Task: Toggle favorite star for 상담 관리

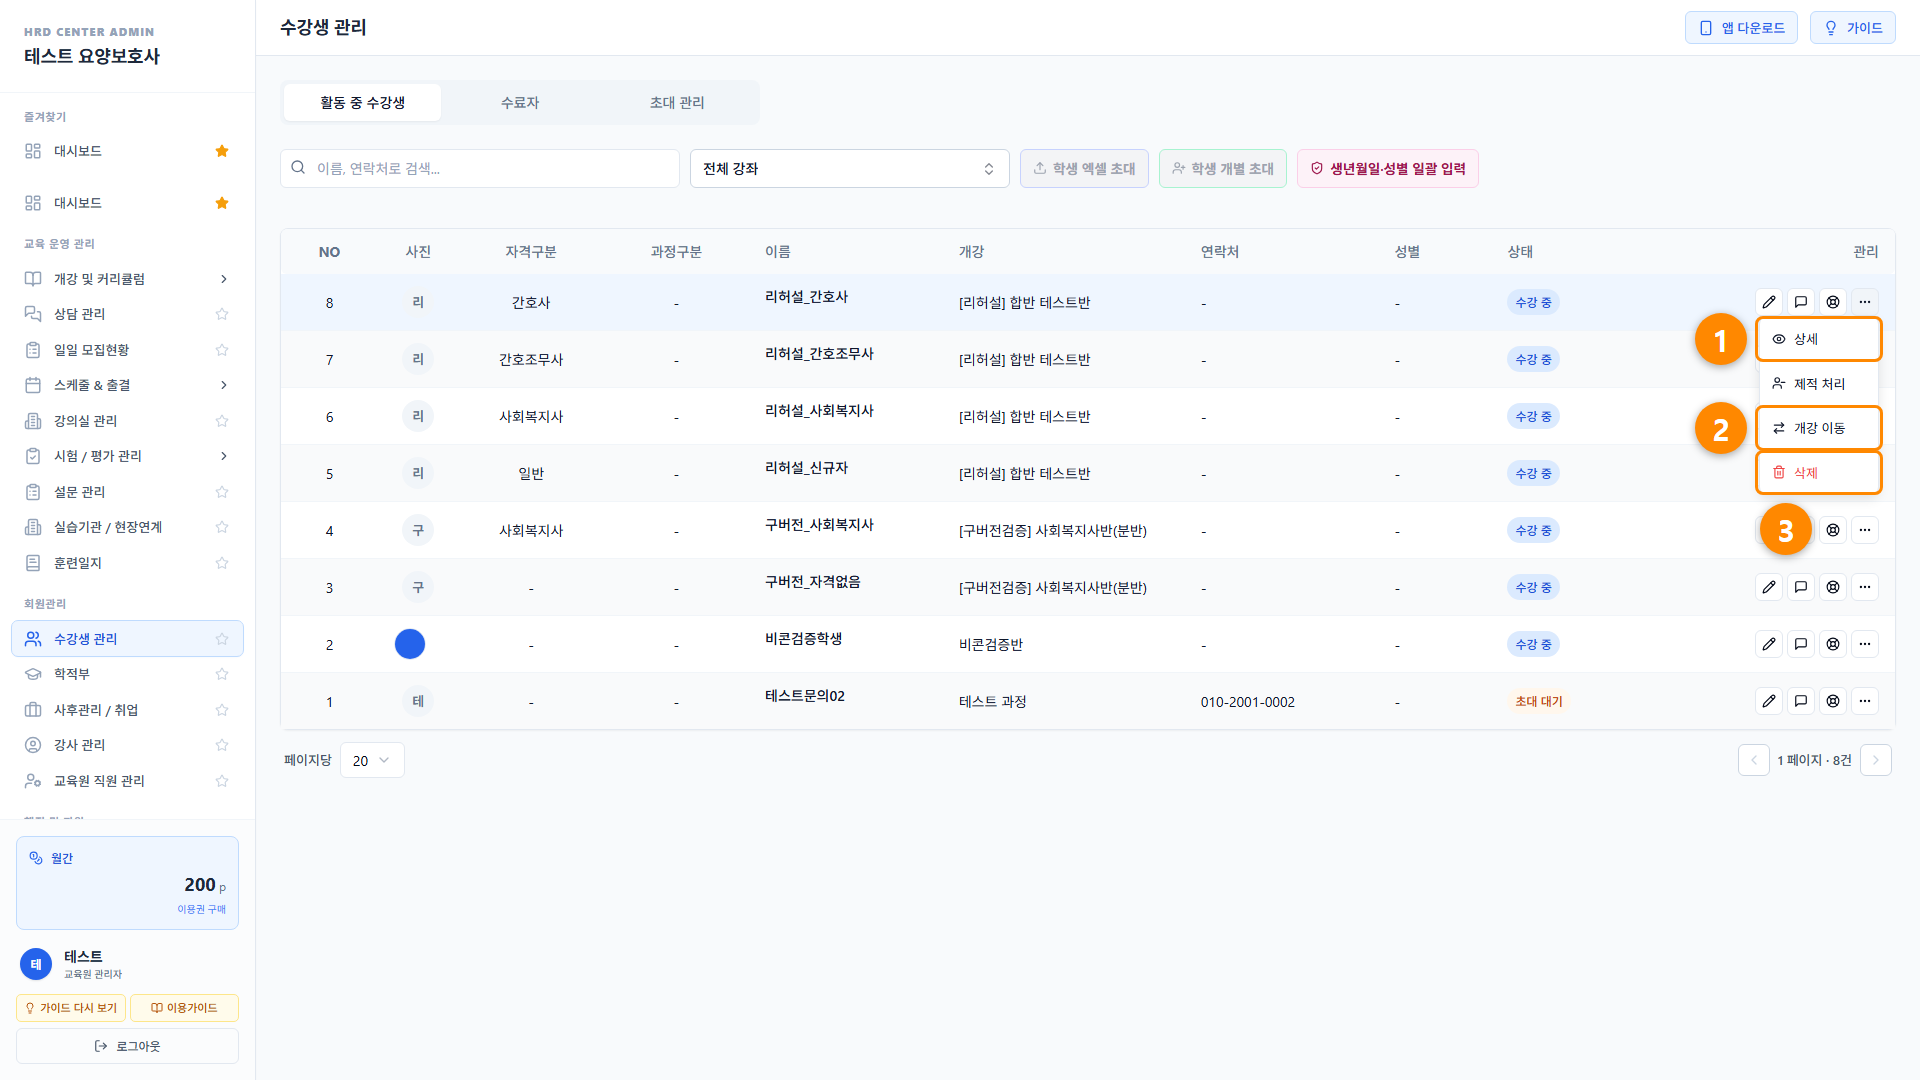Action: point(222,314)
